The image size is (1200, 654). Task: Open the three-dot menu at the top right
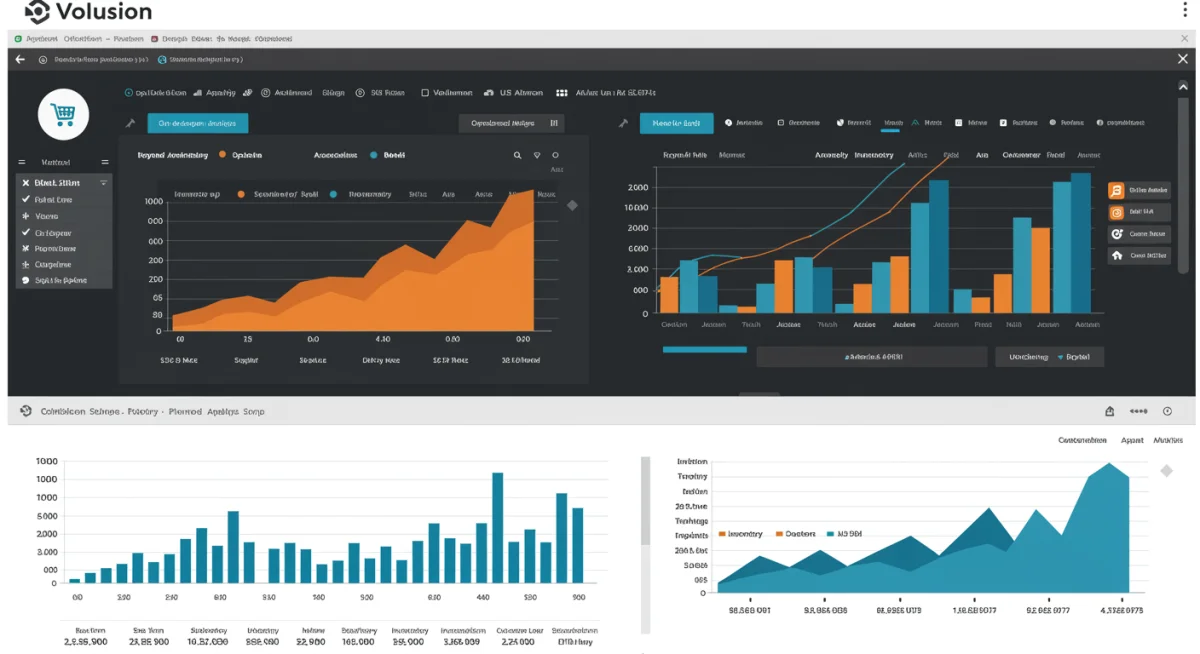pyautogui.click(x=1185, y=9)
